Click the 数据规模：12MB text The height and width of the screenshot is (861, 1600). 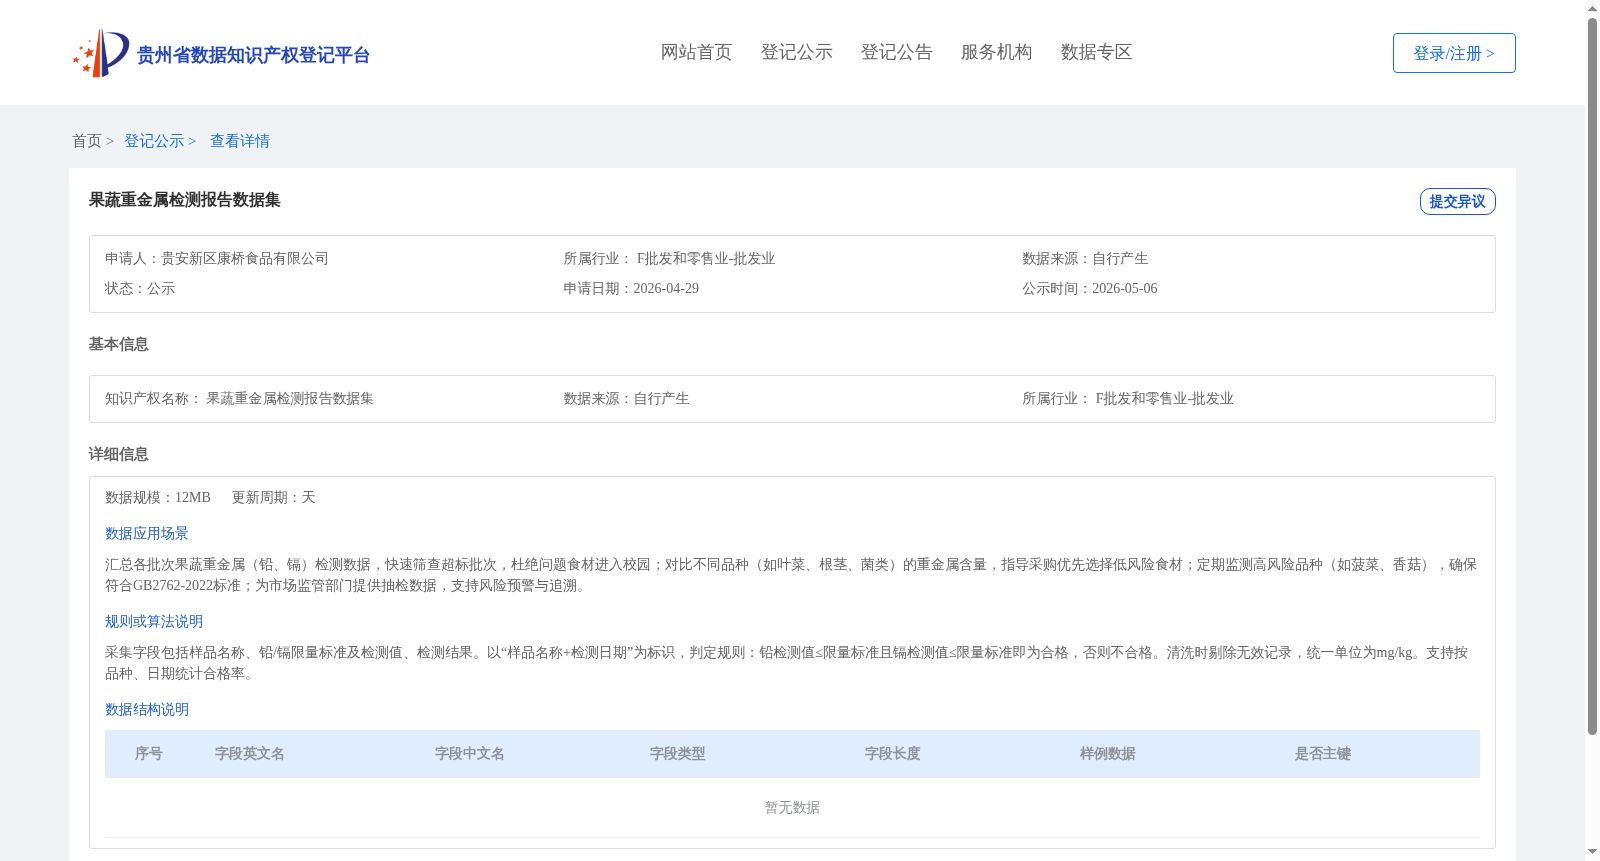pyautogui.click(x=158, y=497)
